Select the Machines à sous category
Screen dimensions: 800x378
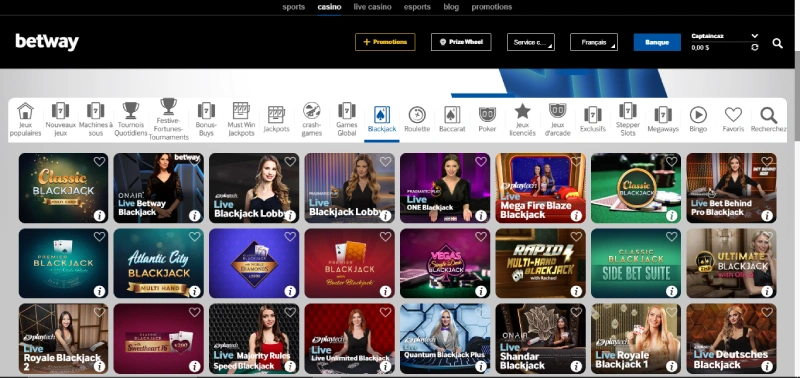click(95, 119)
